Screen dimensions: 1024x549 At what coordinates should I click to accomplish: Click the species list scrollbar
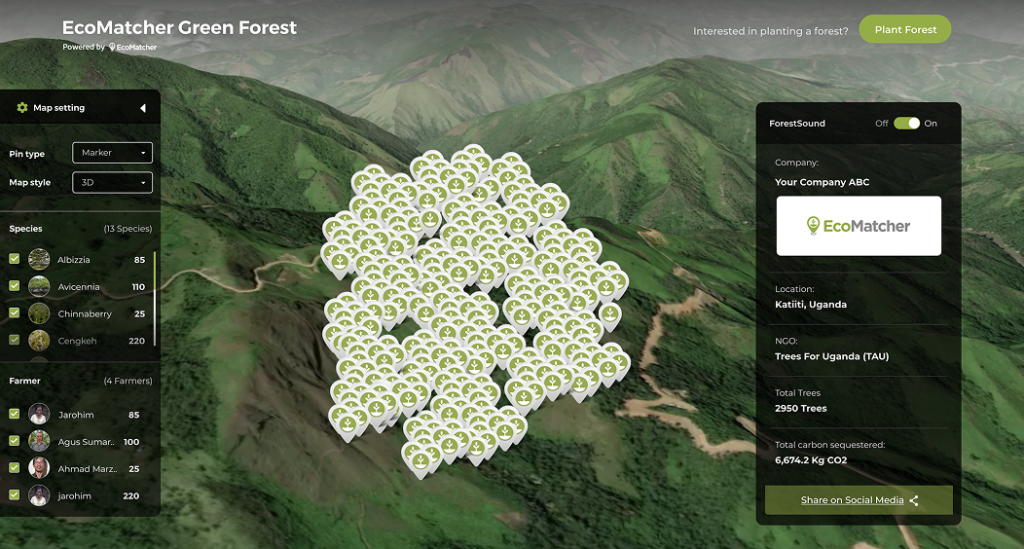point(155,298)
